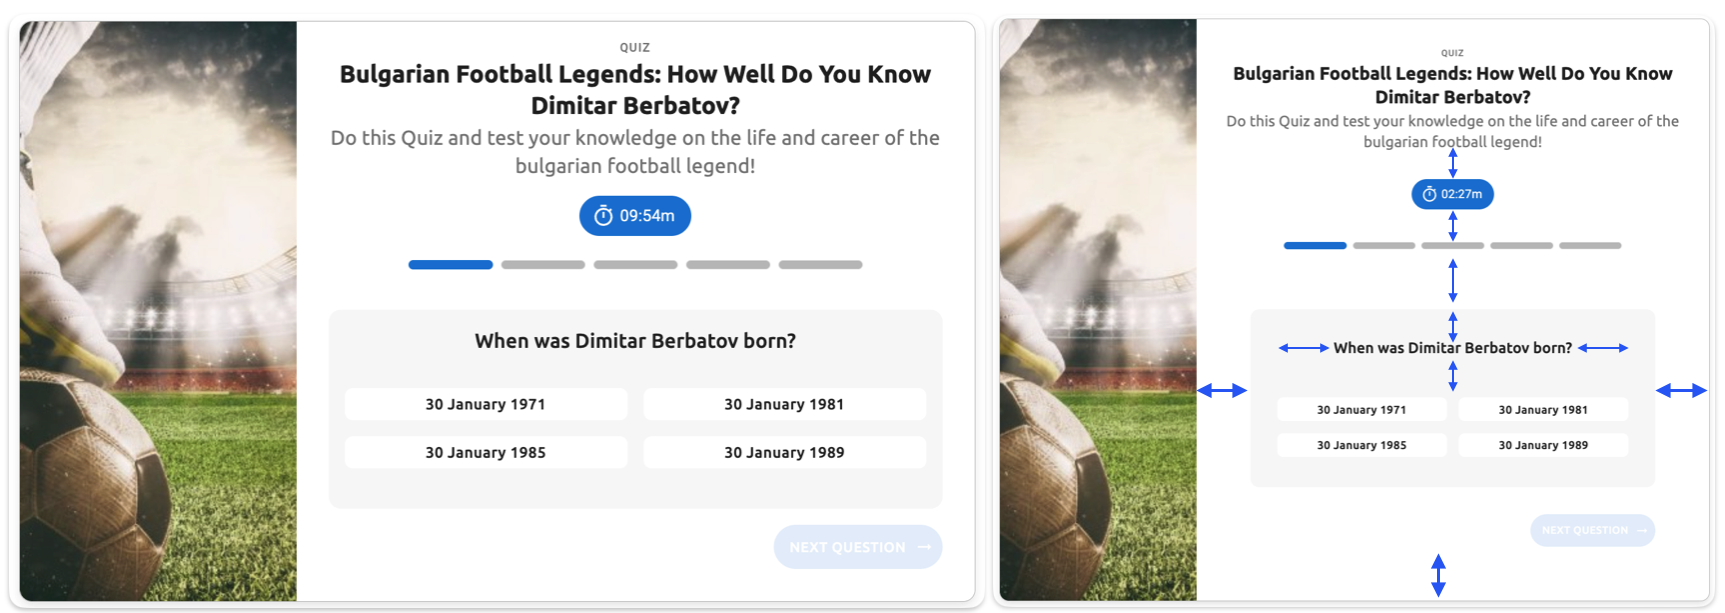Pick 30 January 1985 in right quiz
Screen dimensions: 1725x613
pyautogui.click(x=1361, y=445)
